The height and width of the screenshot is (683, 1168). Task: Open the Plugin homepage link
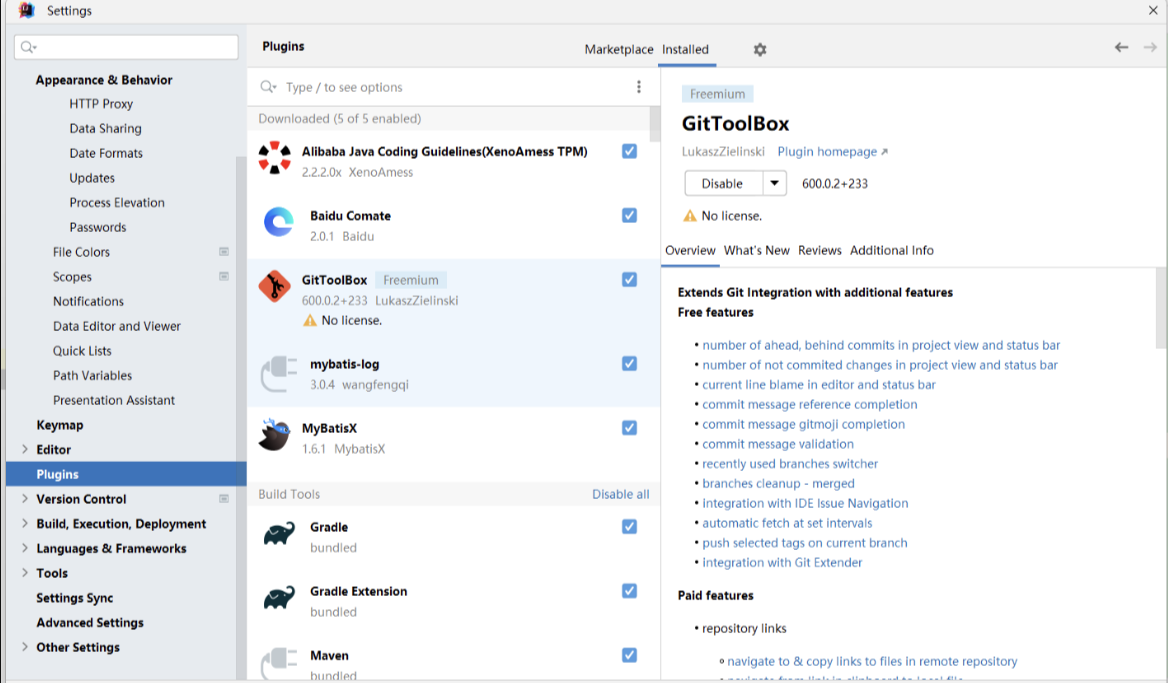[x=832, y=152]
